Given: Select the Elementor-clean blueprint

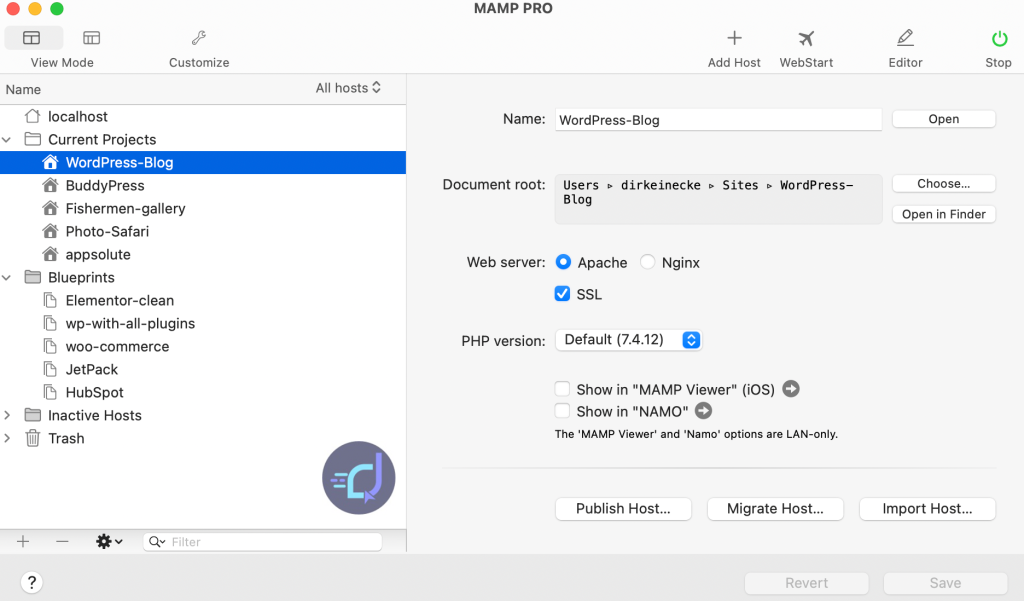Looking at the screenshot, I should 203,300.
